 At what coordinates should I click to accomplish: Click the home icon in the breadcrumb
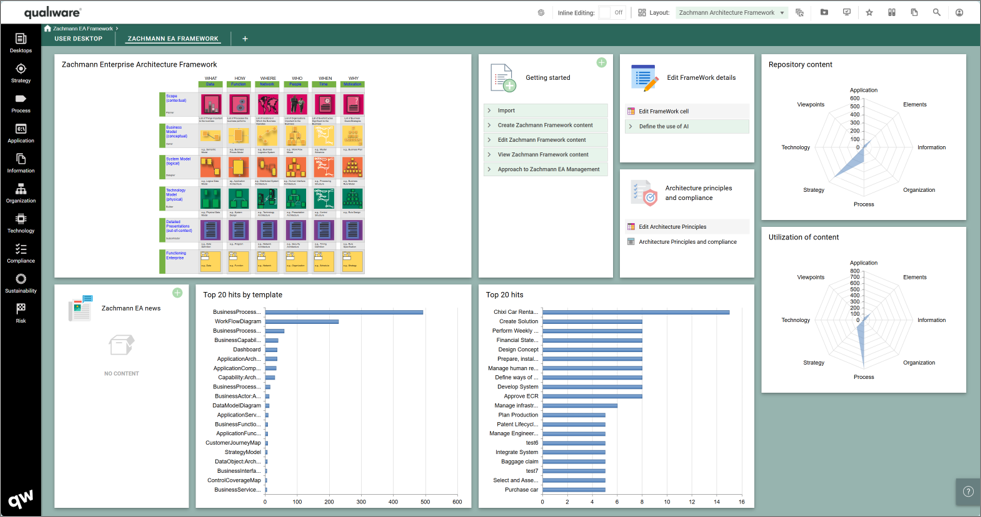pos(48,28)
